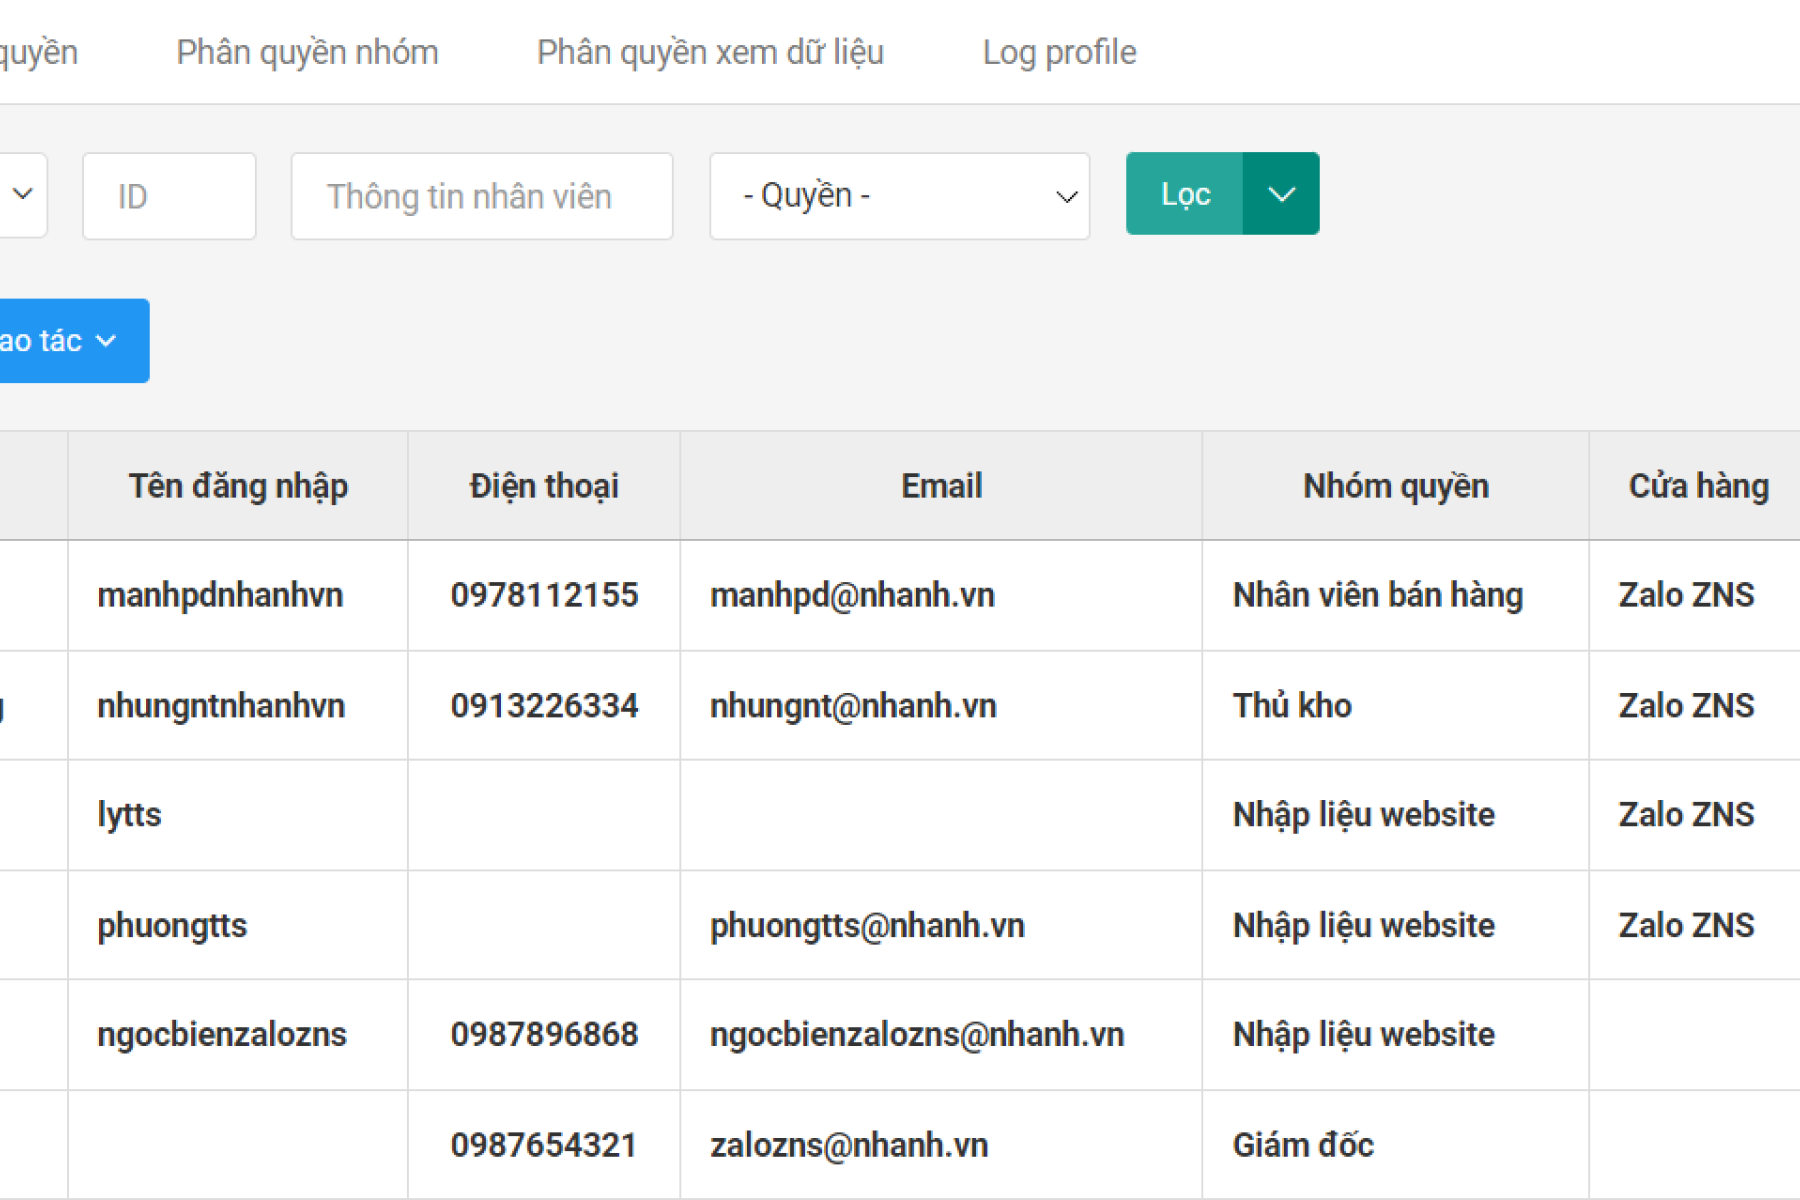The width and height of the screenshot is (1800, 1200).
Task: Open the "Phân quyền xem dữ liệu" tab
Action: tap(709, 52)
